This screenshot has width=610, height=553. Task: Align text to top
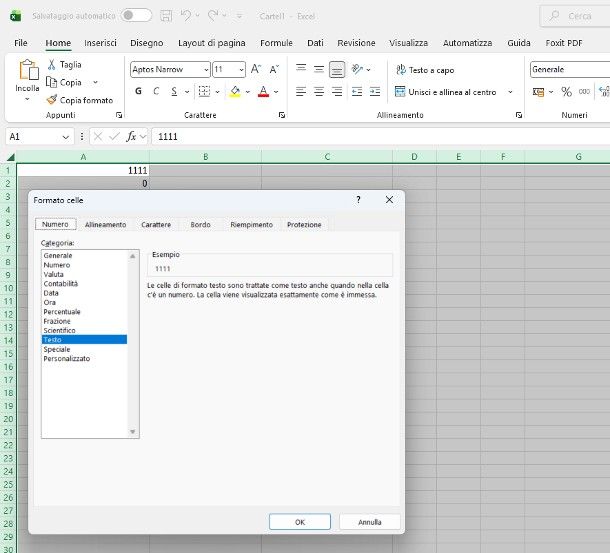pyautogui.click(x=301, y=69)
